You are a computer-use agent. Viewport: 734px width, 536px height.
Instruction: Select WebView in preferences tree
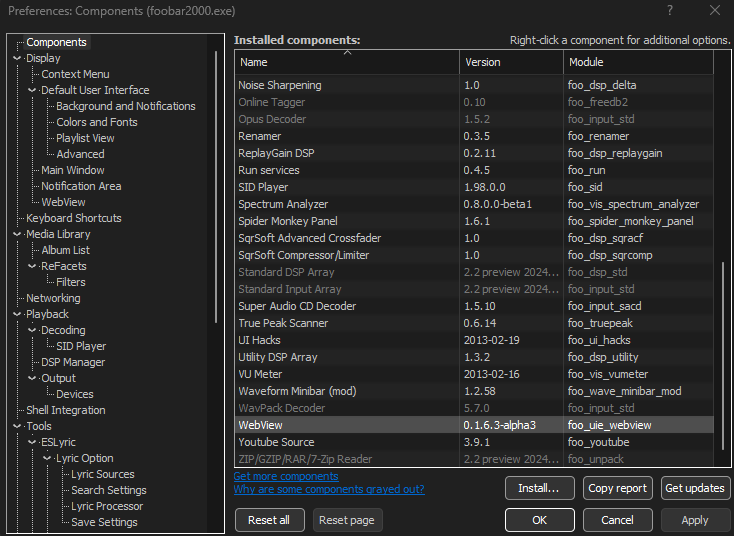pos(63,202)
